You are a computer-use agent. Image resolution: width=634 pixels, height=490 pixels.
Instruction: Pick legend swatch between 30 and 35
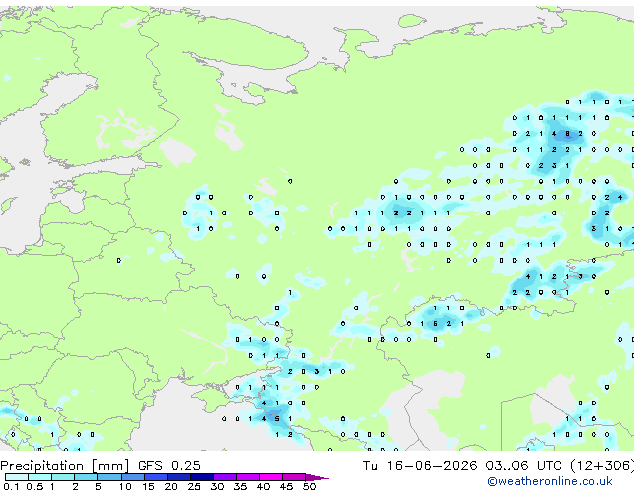[225, 477]
